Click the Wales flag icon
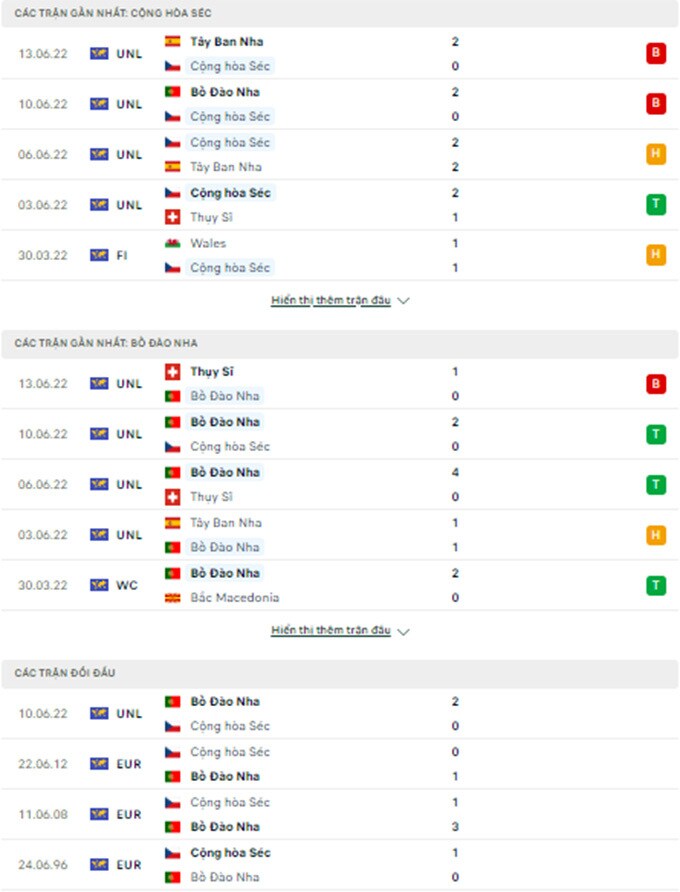 point(172,243)
